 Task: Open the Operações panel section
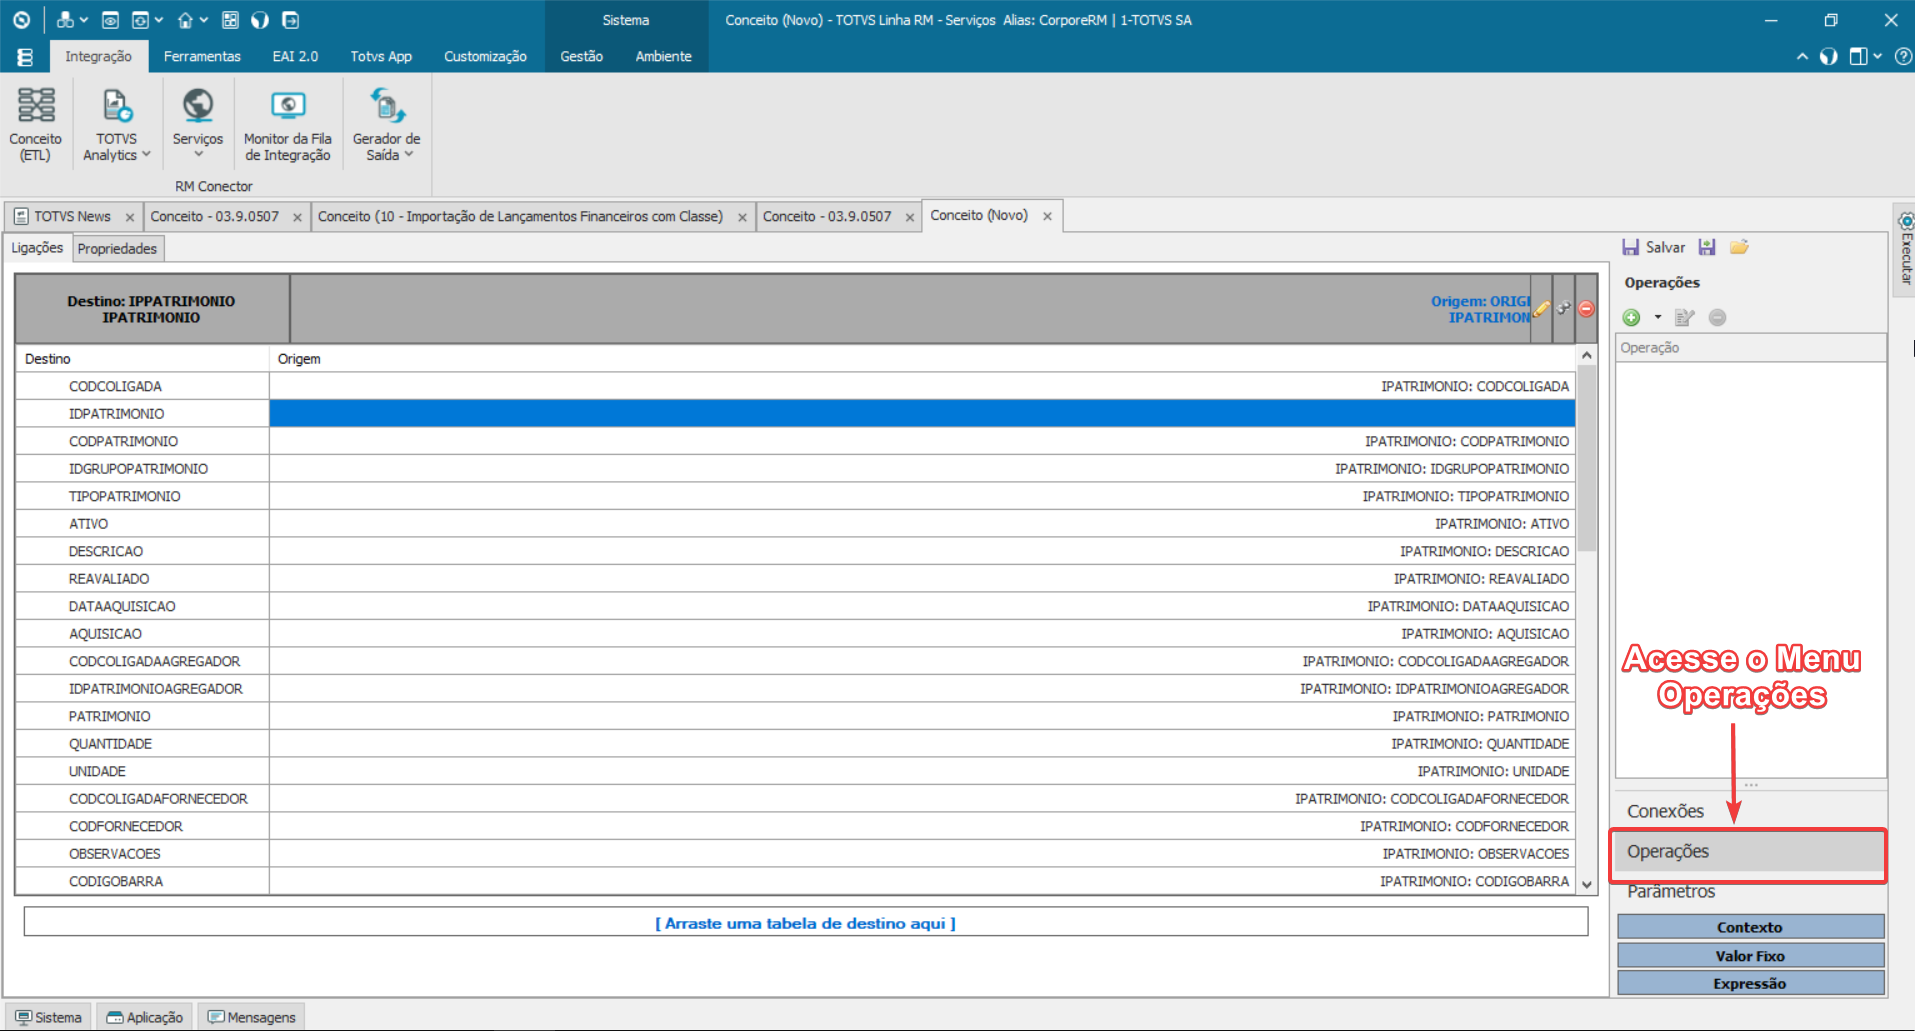pos(1748,852)
